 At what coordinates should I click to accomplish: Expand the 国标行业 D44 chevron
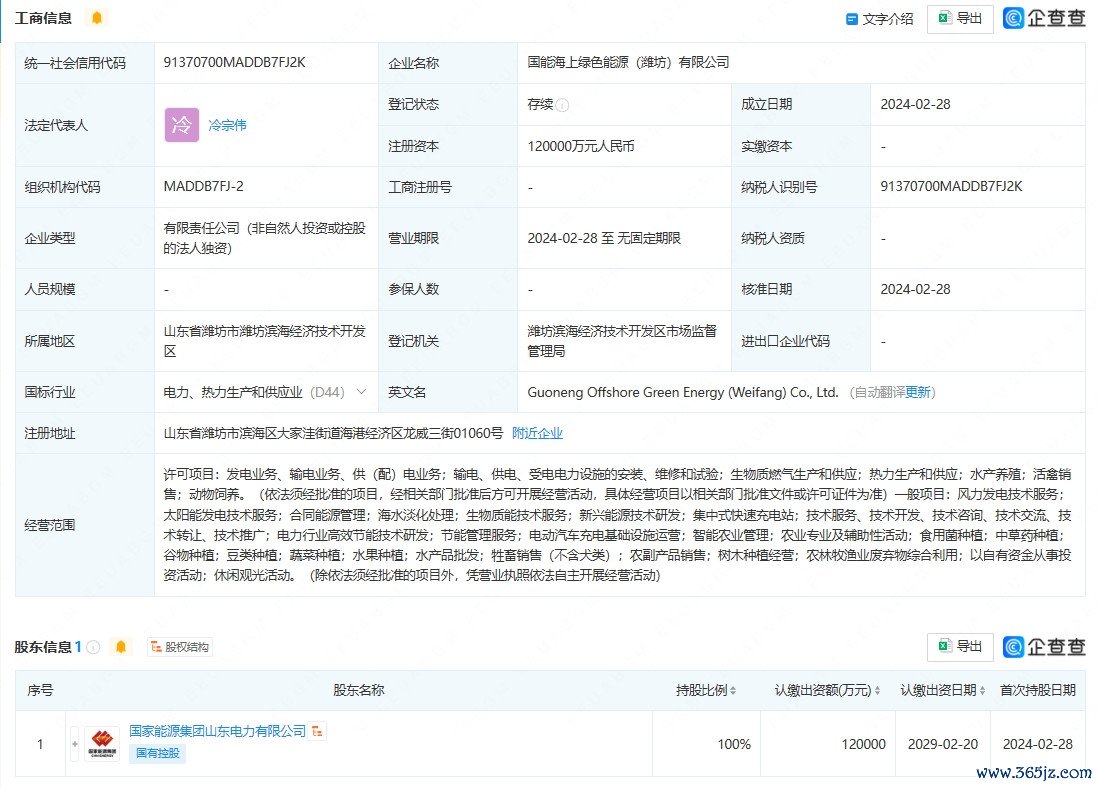pyautogui.click(x=361, y=392)
